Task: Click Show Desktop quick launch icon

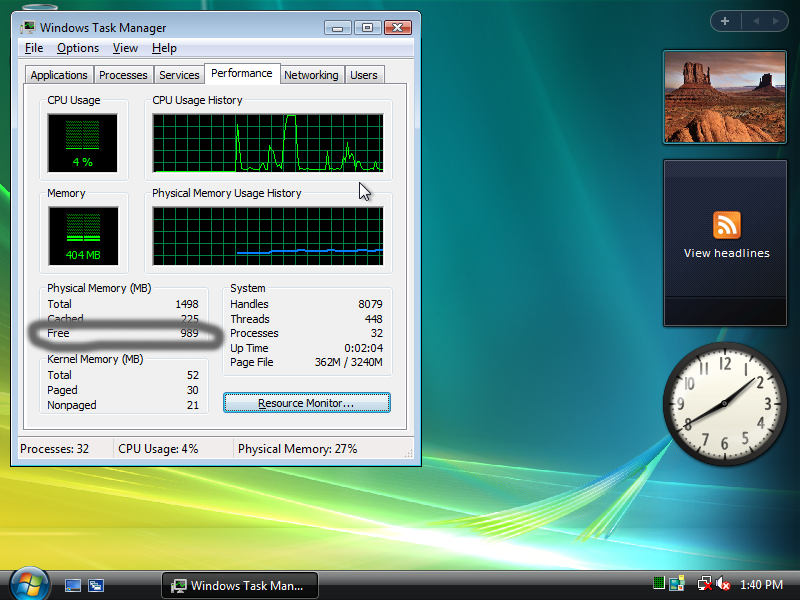Action: pyautogui.click(x=72, y=585)
